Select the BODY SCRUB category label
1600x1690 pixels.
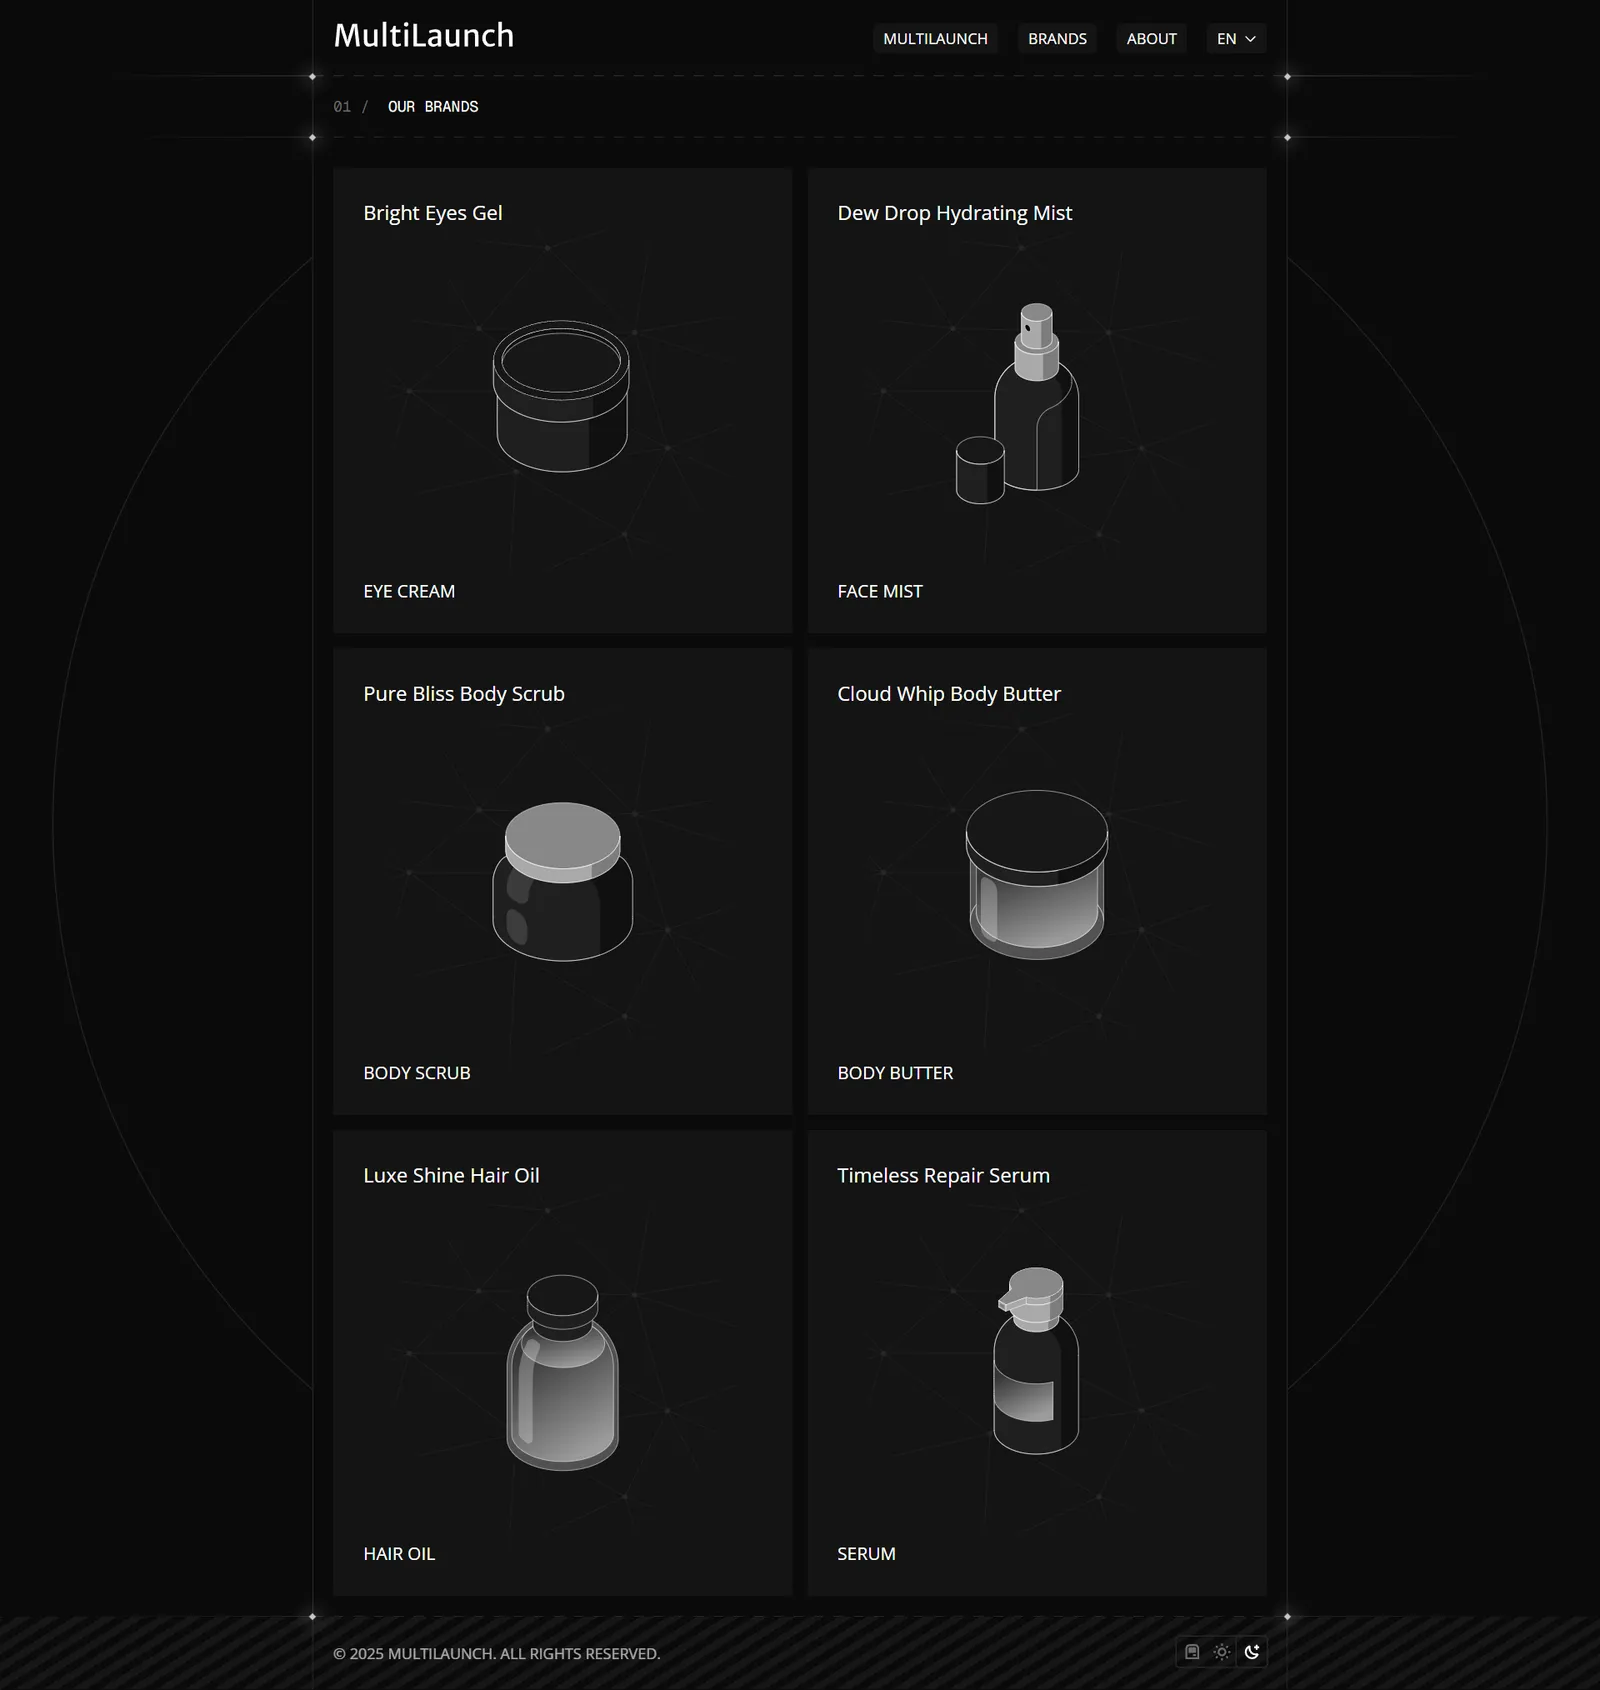click(x=417, y=1073)
